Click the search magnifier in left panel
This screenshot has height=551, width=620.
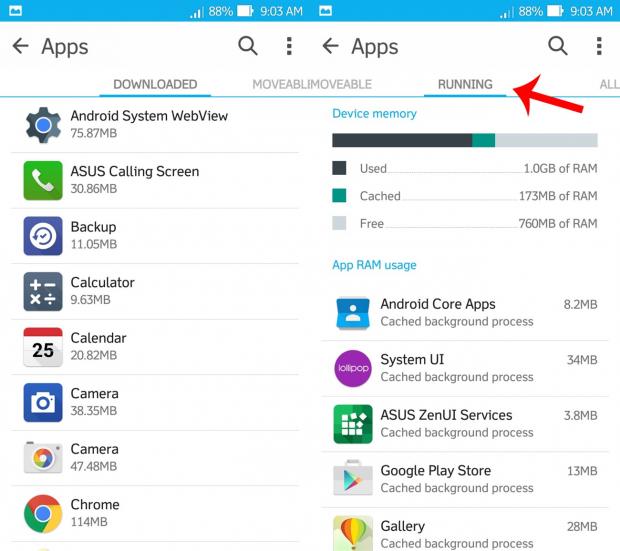coord(248,46)
